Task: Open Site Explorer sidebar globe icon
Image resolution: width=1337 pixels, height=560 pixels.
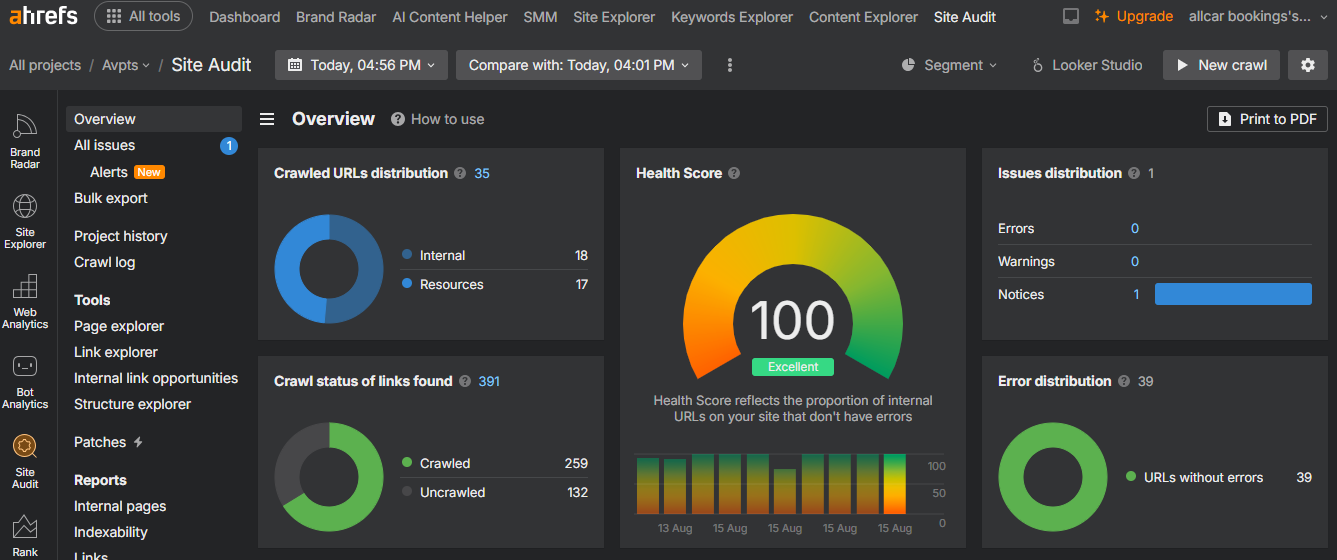Action: (25, 221)
